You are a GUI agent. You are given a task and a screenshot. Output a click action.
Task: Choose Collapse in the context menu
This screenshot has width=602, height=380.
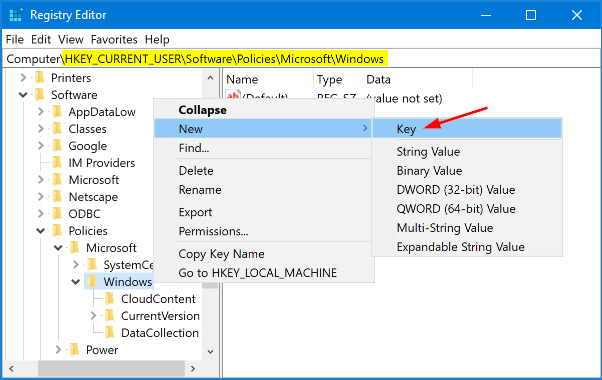click(x=263, y=110)
